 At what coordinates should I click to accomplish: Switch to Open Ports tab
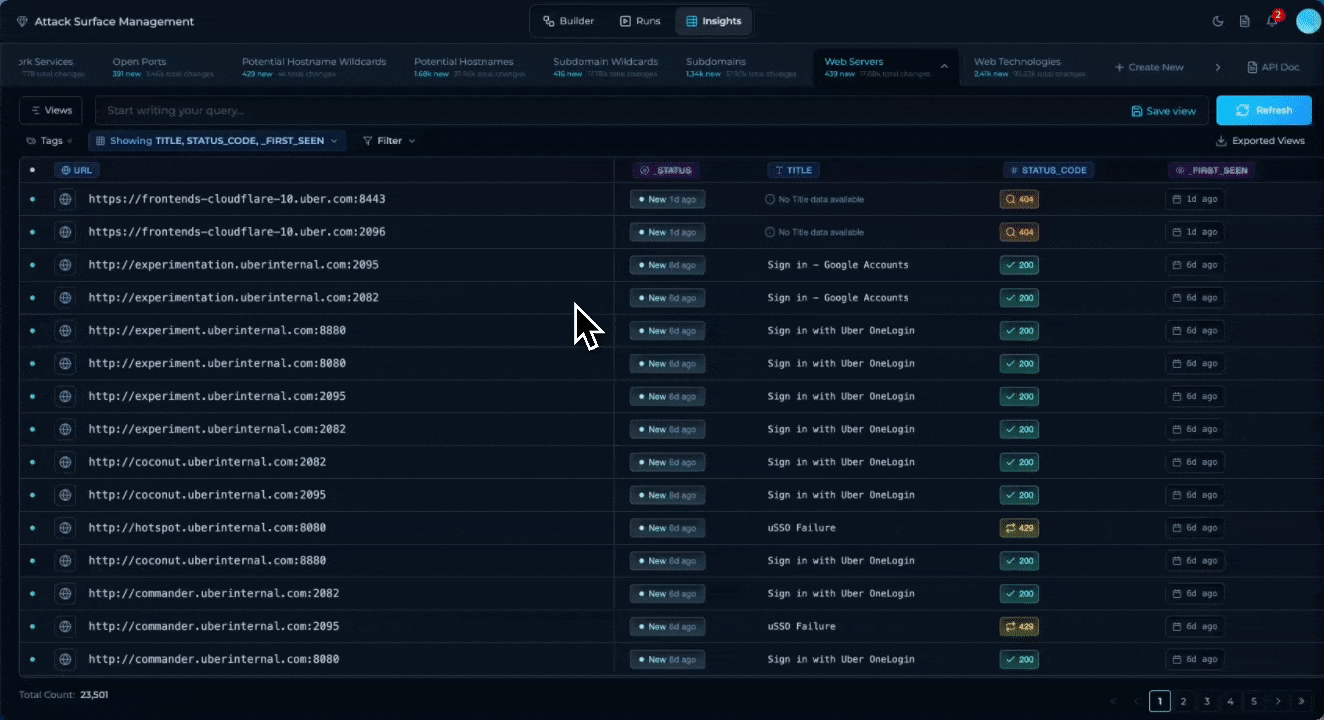pyautogui.click(x=162, y=67)
